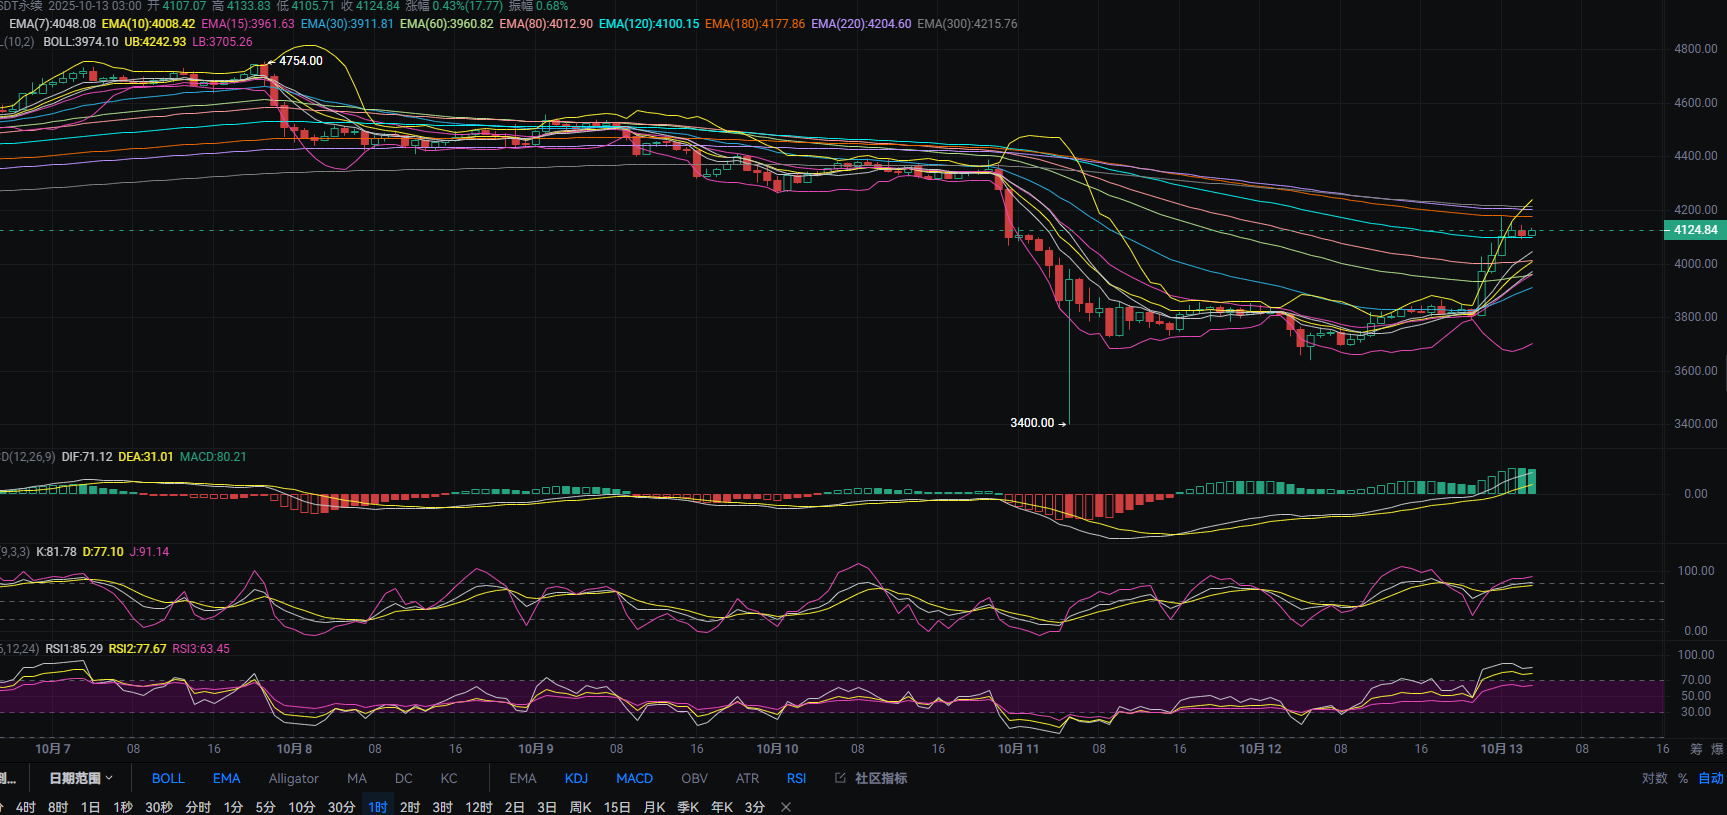Select the 周K weekly candle interval
The image size is (1727, 815).
(x=580, y=807)
